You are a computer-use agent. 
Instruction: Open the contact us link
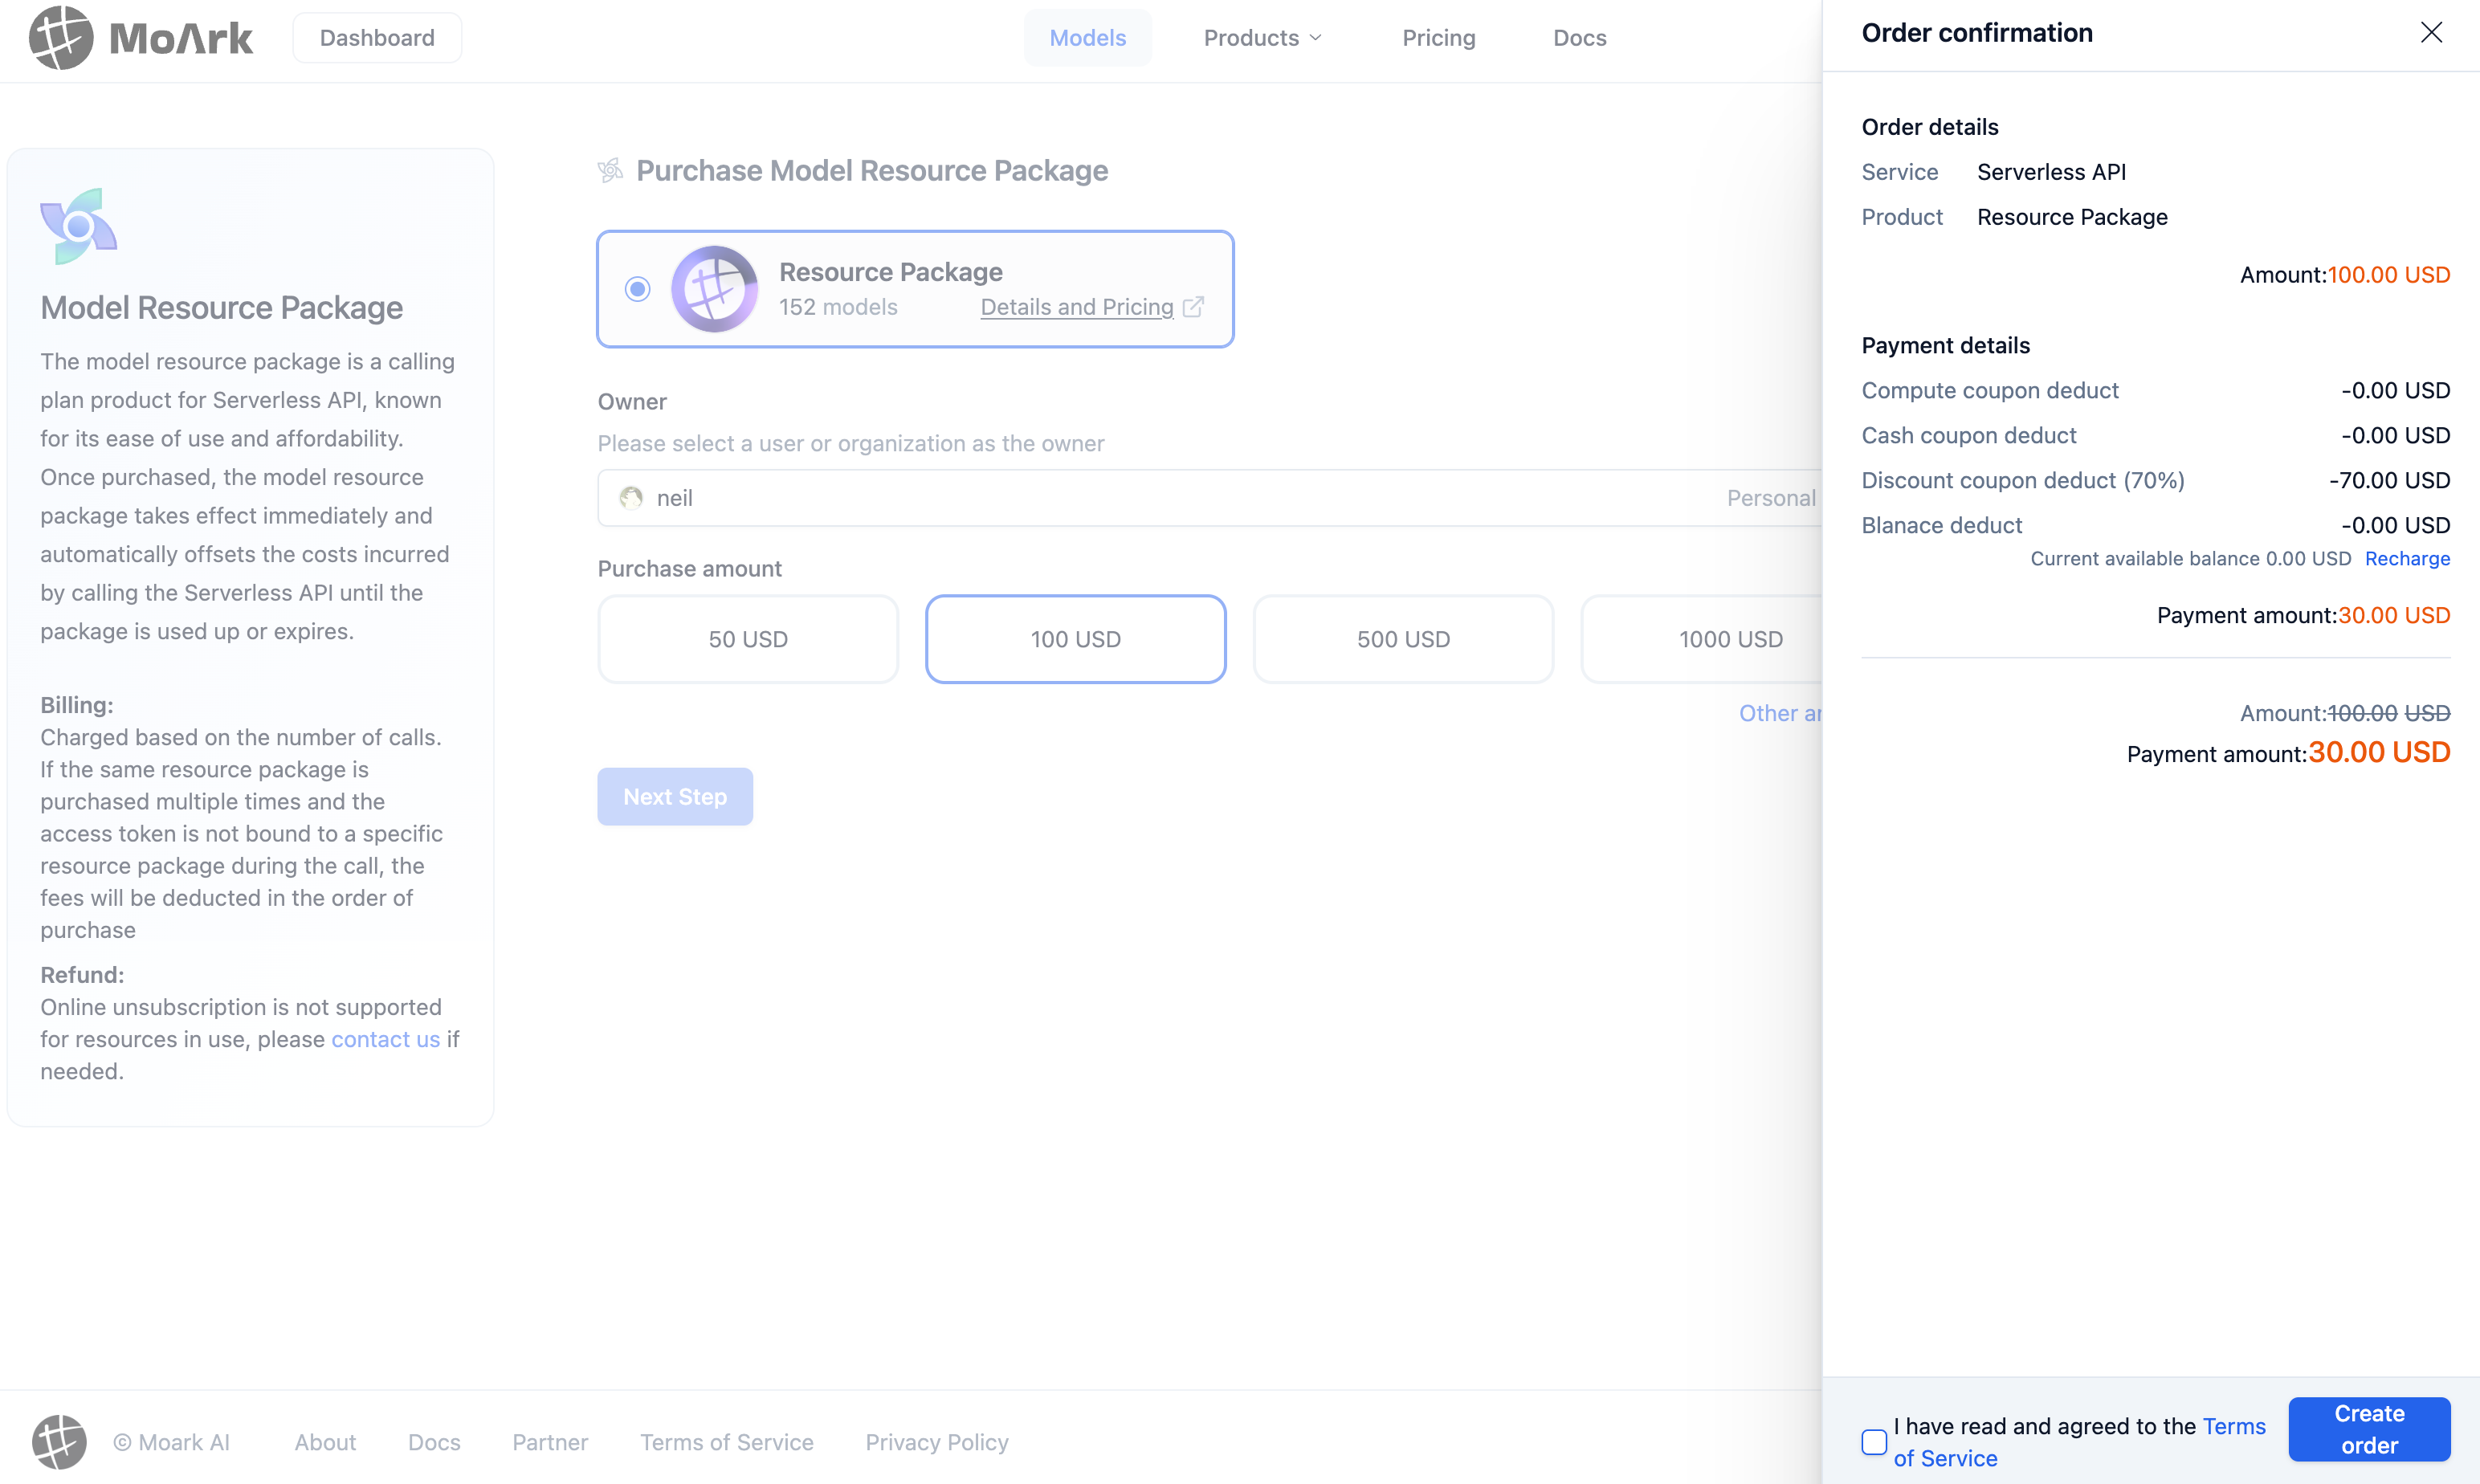click(385, 1039)
